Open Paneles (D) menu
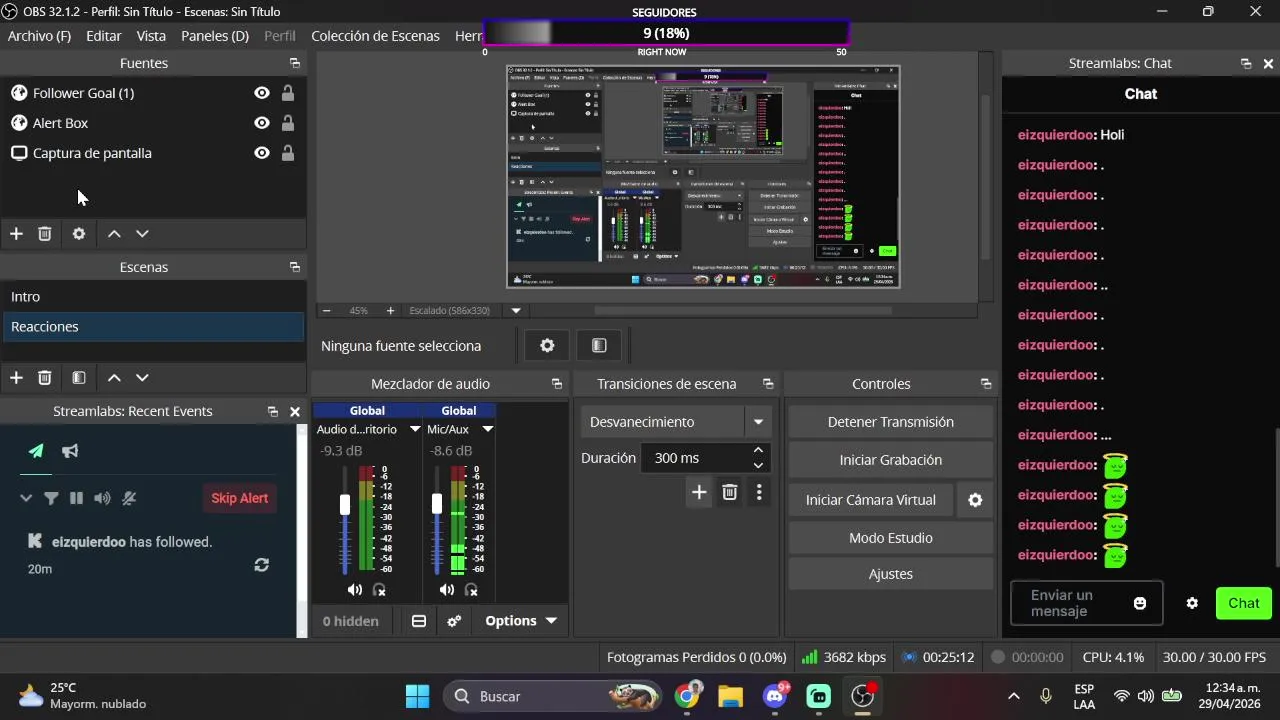The image size is (1280, 720). (x=215, y=35)
